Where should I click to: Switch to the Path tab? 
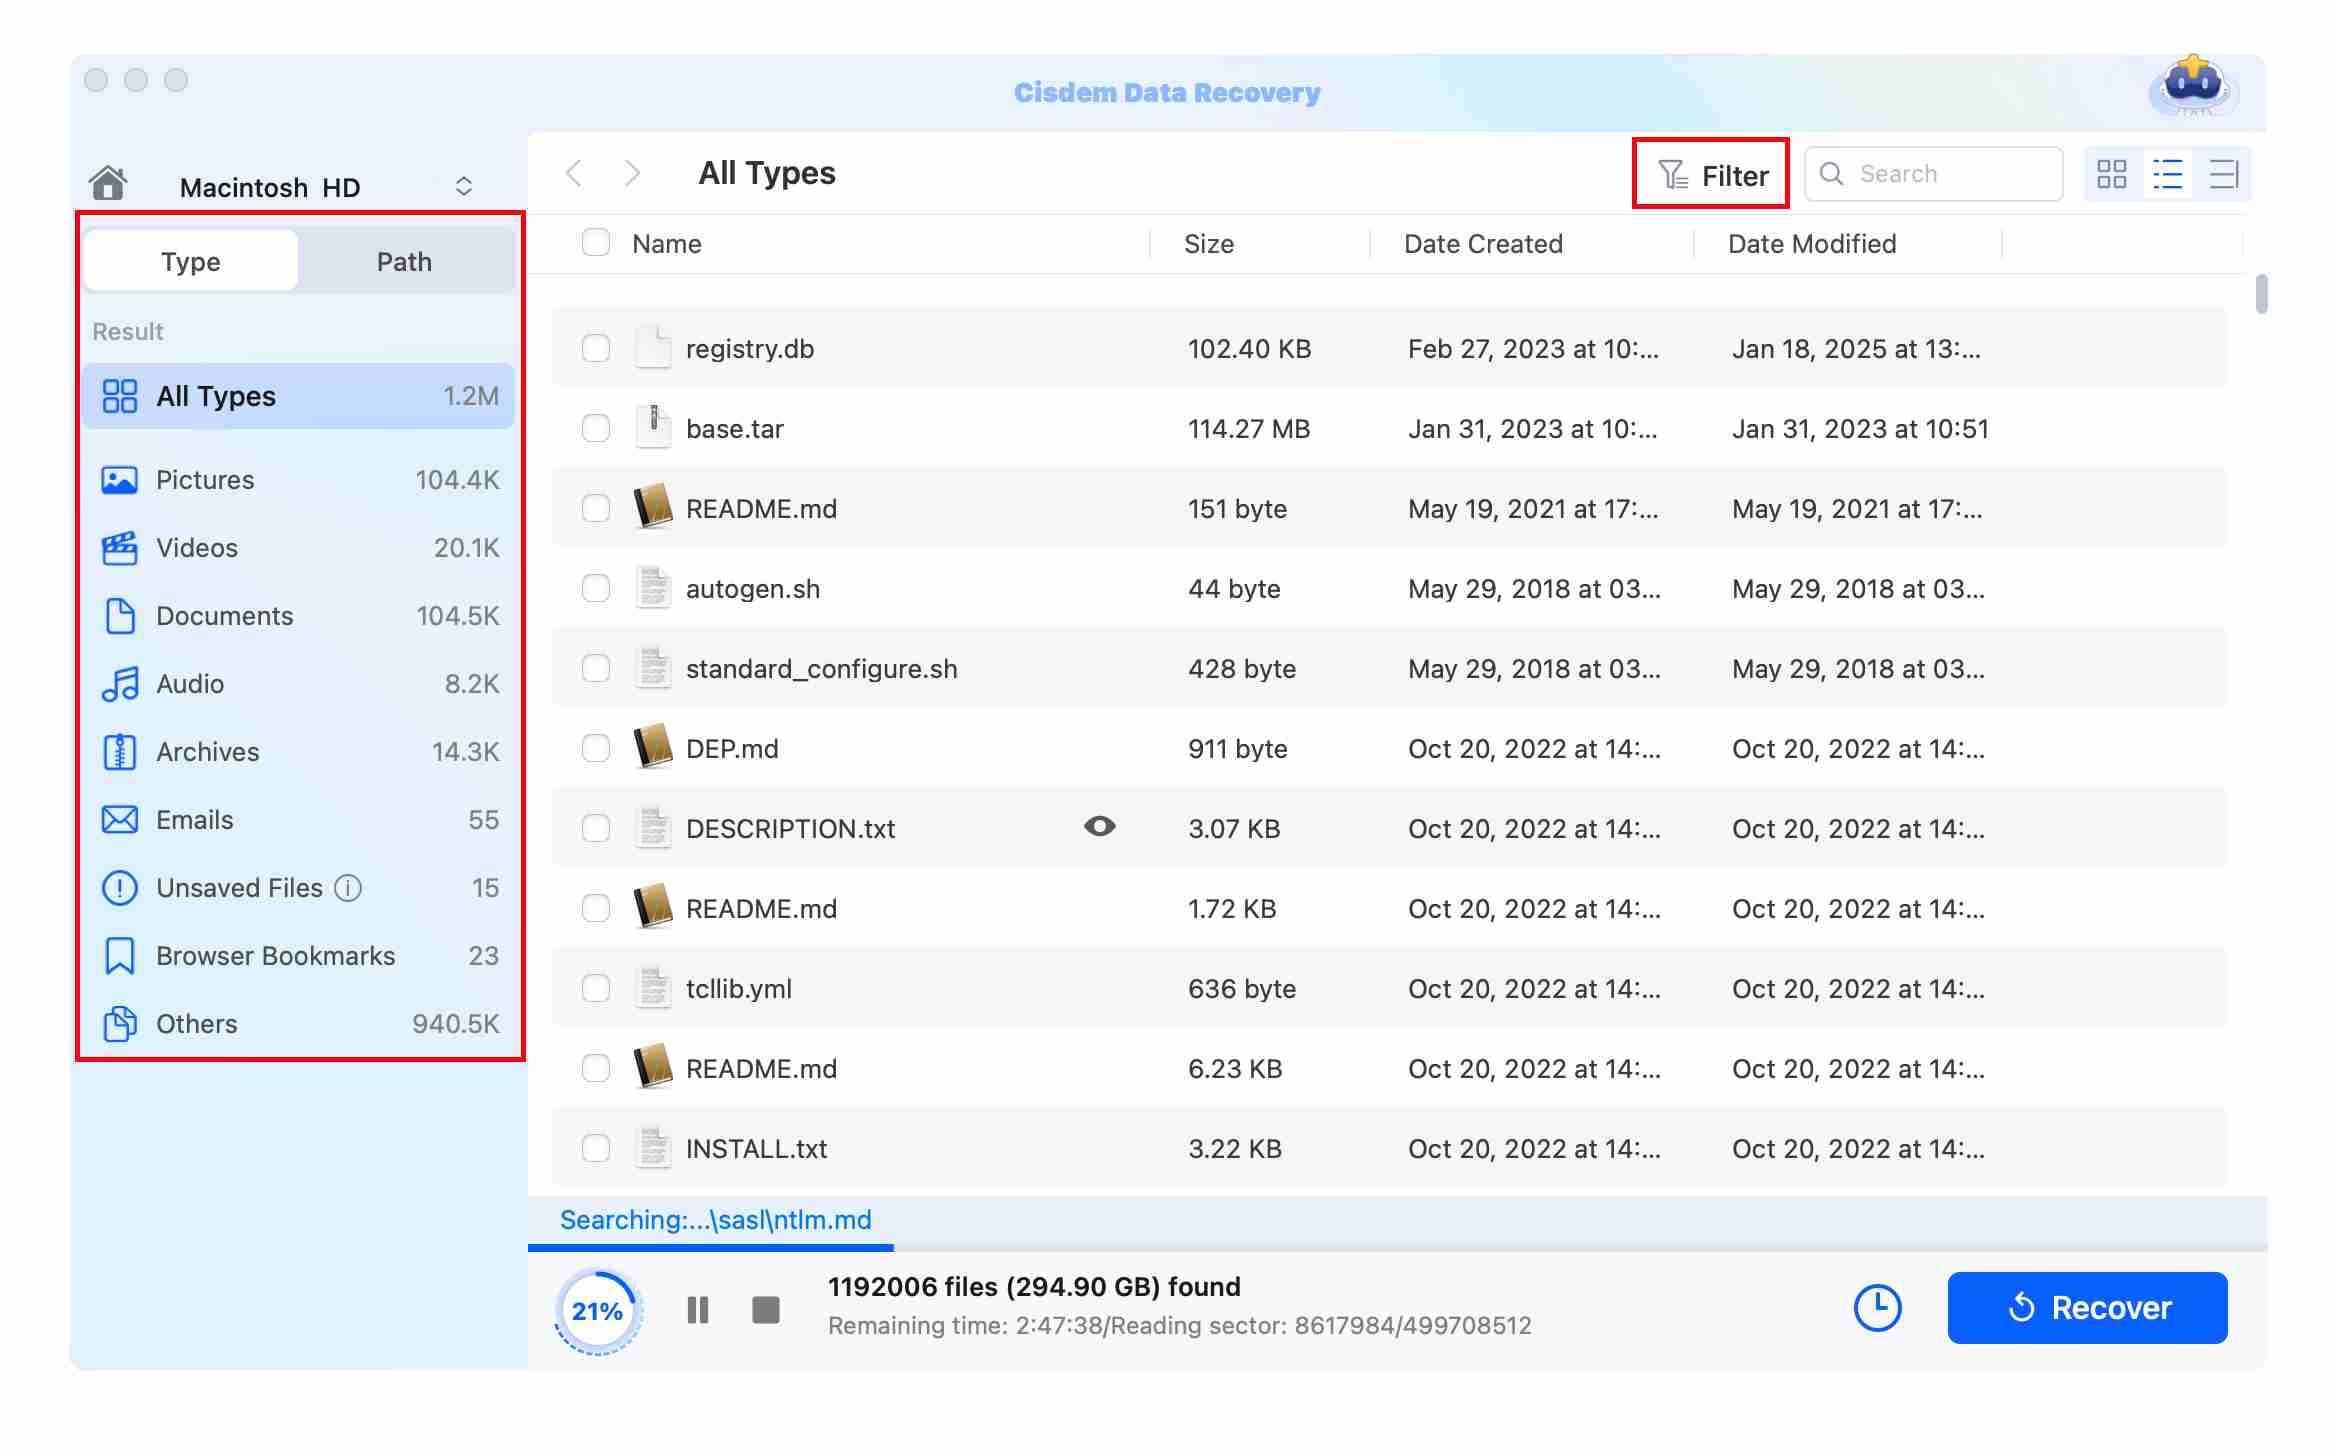404,262
